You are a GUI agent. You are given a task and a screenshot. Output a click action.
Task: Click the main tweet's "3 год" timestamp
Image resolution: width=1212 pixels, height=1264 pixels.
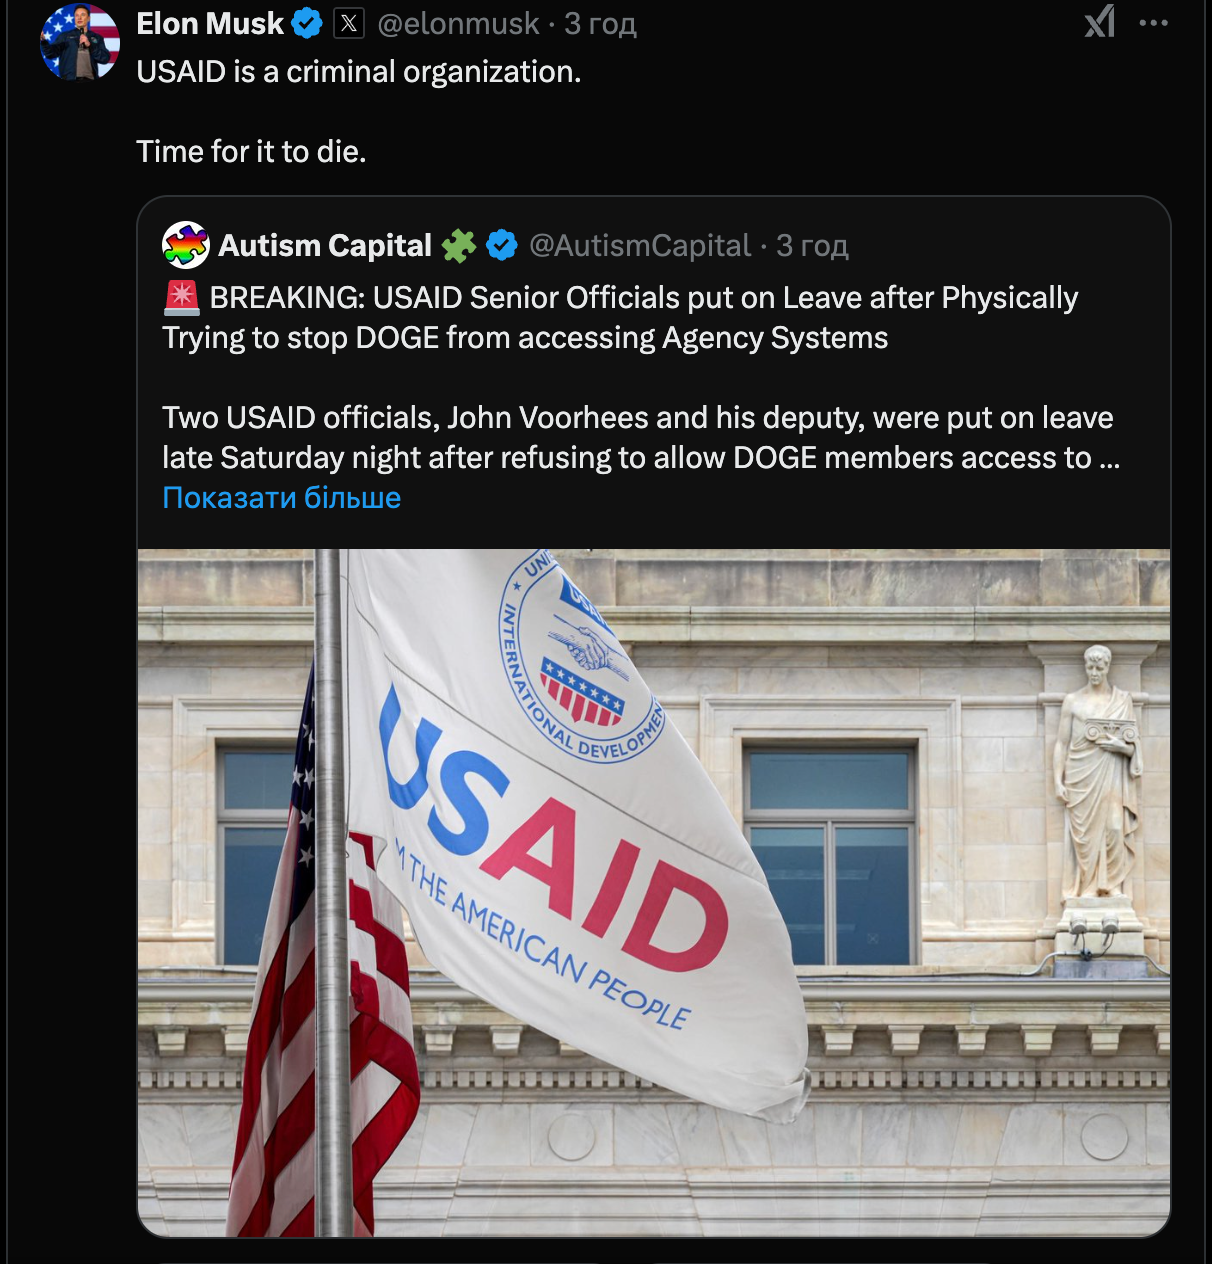click(x=600, y=23)
